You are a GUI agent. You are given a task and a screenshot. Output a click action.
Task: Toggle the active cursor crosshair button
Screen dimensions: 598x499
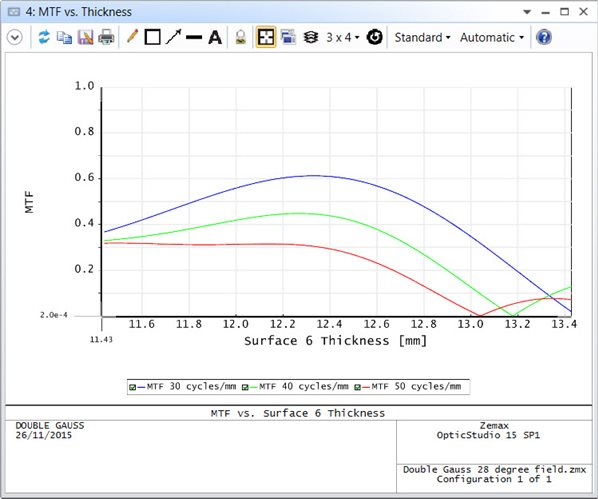[x=266, y=37]
